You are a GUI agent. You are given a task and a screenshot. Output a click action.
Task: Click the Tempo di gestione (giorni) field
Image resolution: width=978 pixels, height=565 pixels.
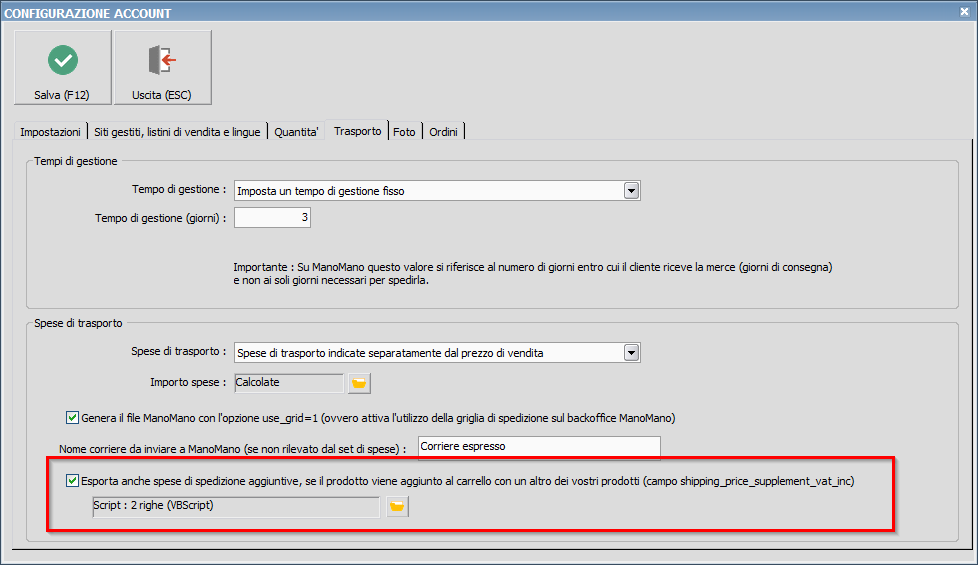(x=273, y=218)
